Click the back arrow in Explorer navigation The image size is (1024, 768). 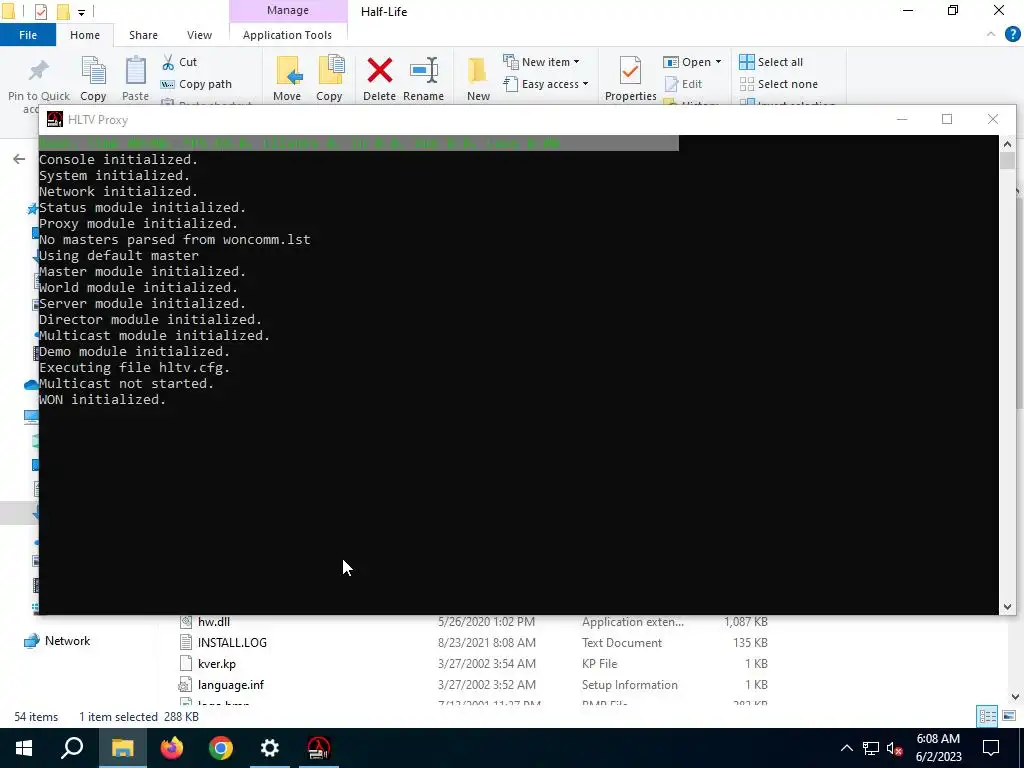coord(19,159)
